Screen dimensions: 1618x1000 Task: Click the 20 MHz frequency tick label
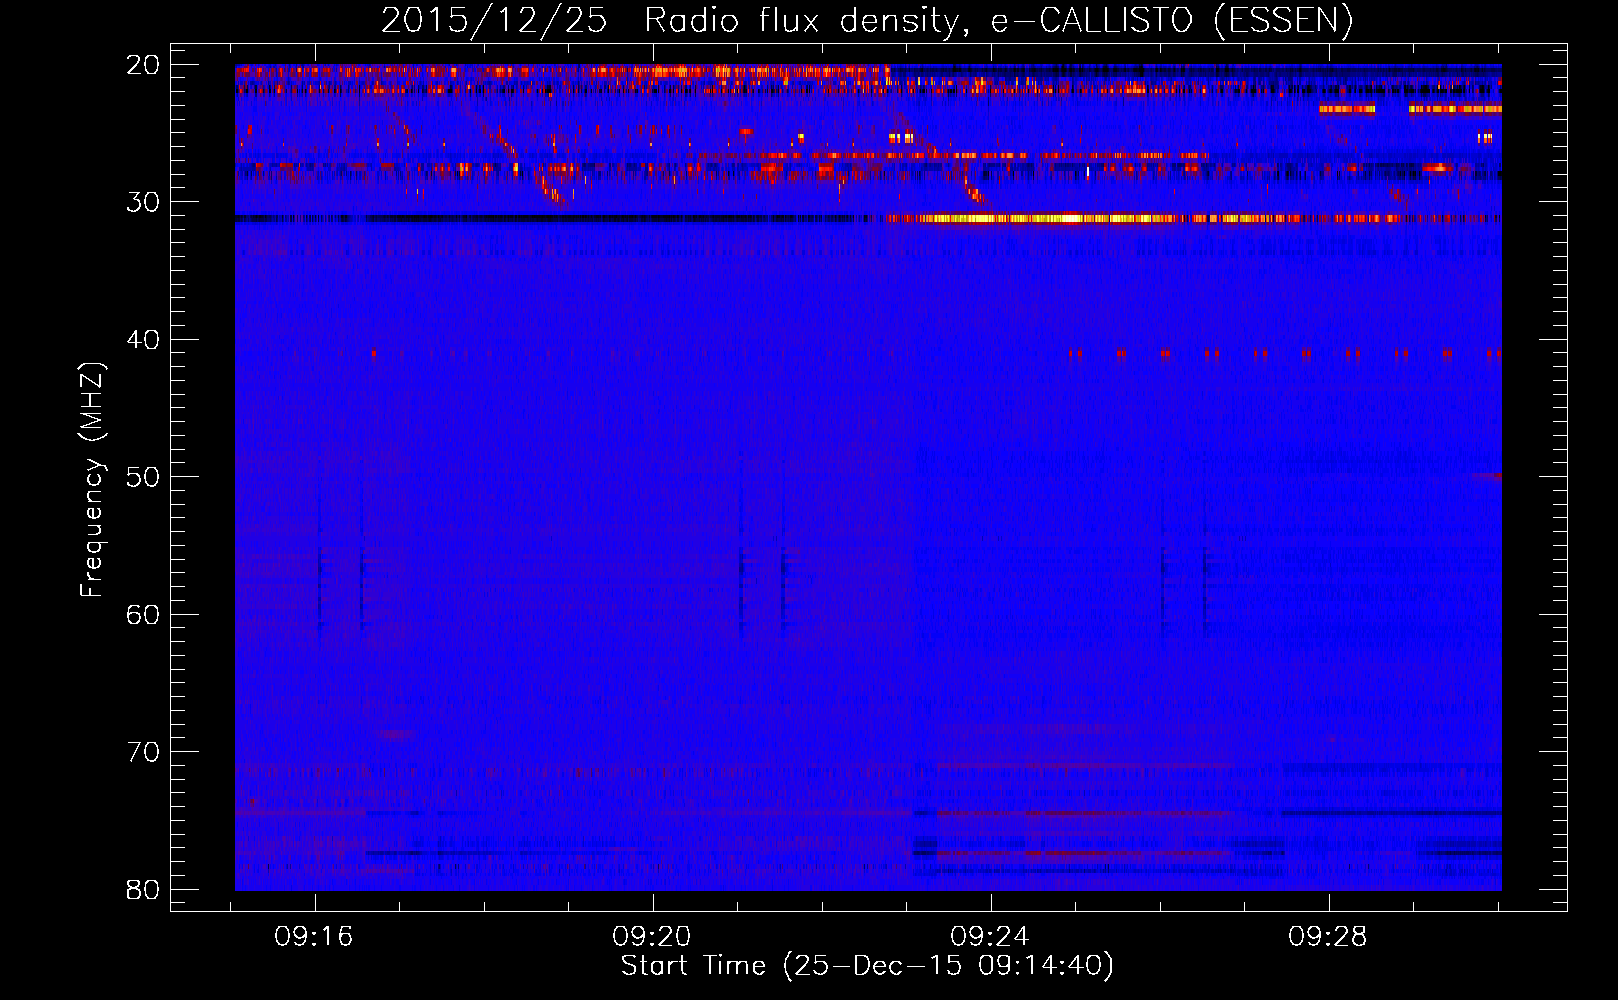(x=144, y=65)
